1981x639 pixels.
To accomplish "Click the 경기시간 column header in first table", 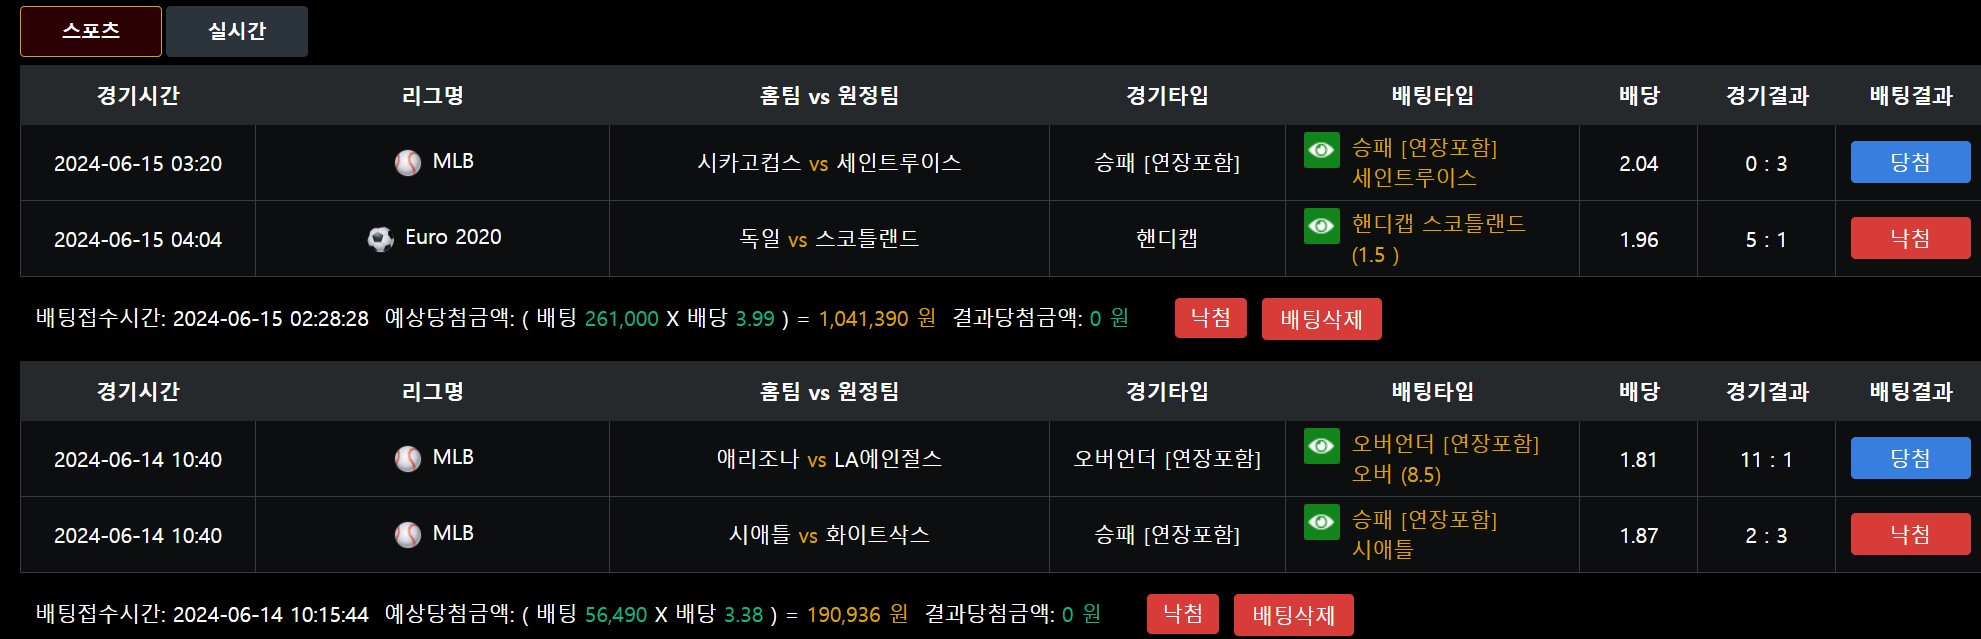I will pos(138,96).
